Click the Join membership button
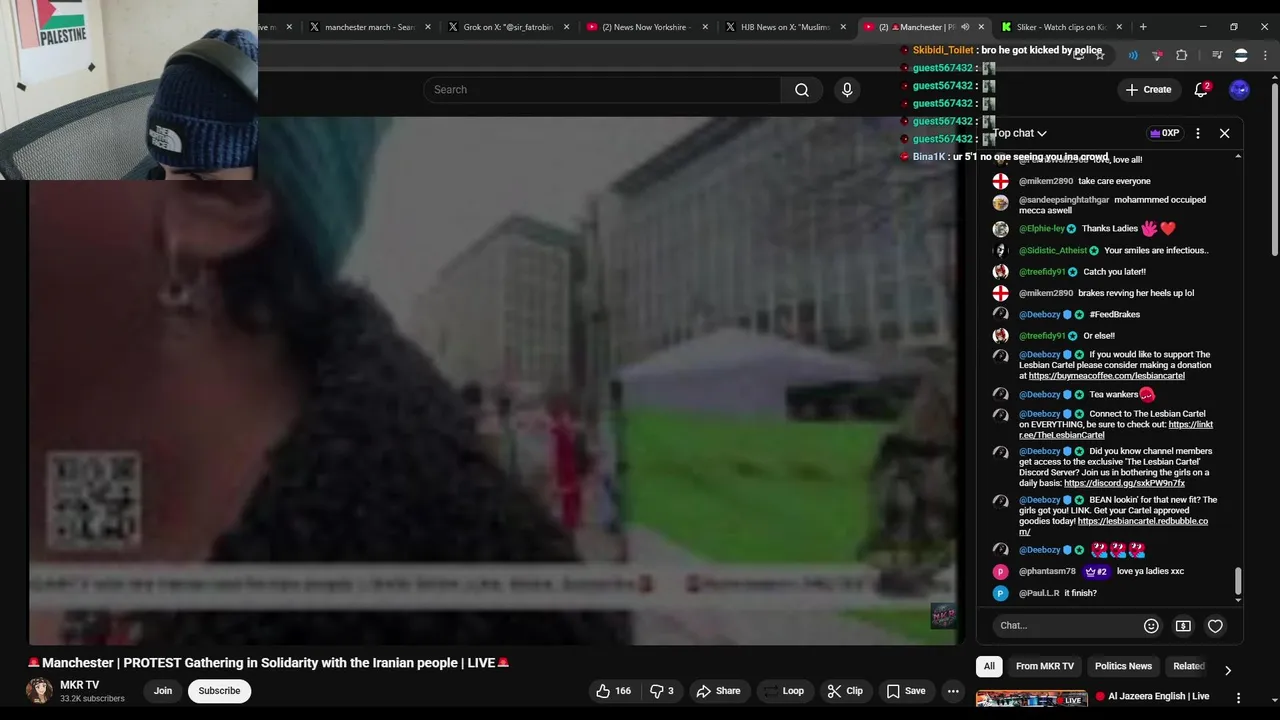The width and height of the screenshot is (1280, 720). [163, 691]
